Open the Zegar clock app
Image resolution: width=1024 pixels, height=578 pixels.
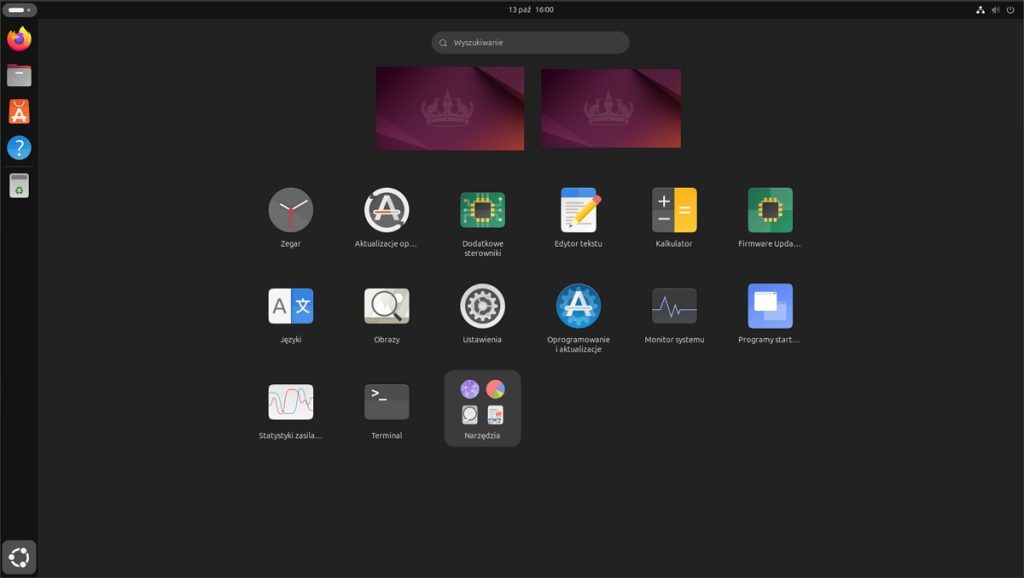[x=290, y=210]
